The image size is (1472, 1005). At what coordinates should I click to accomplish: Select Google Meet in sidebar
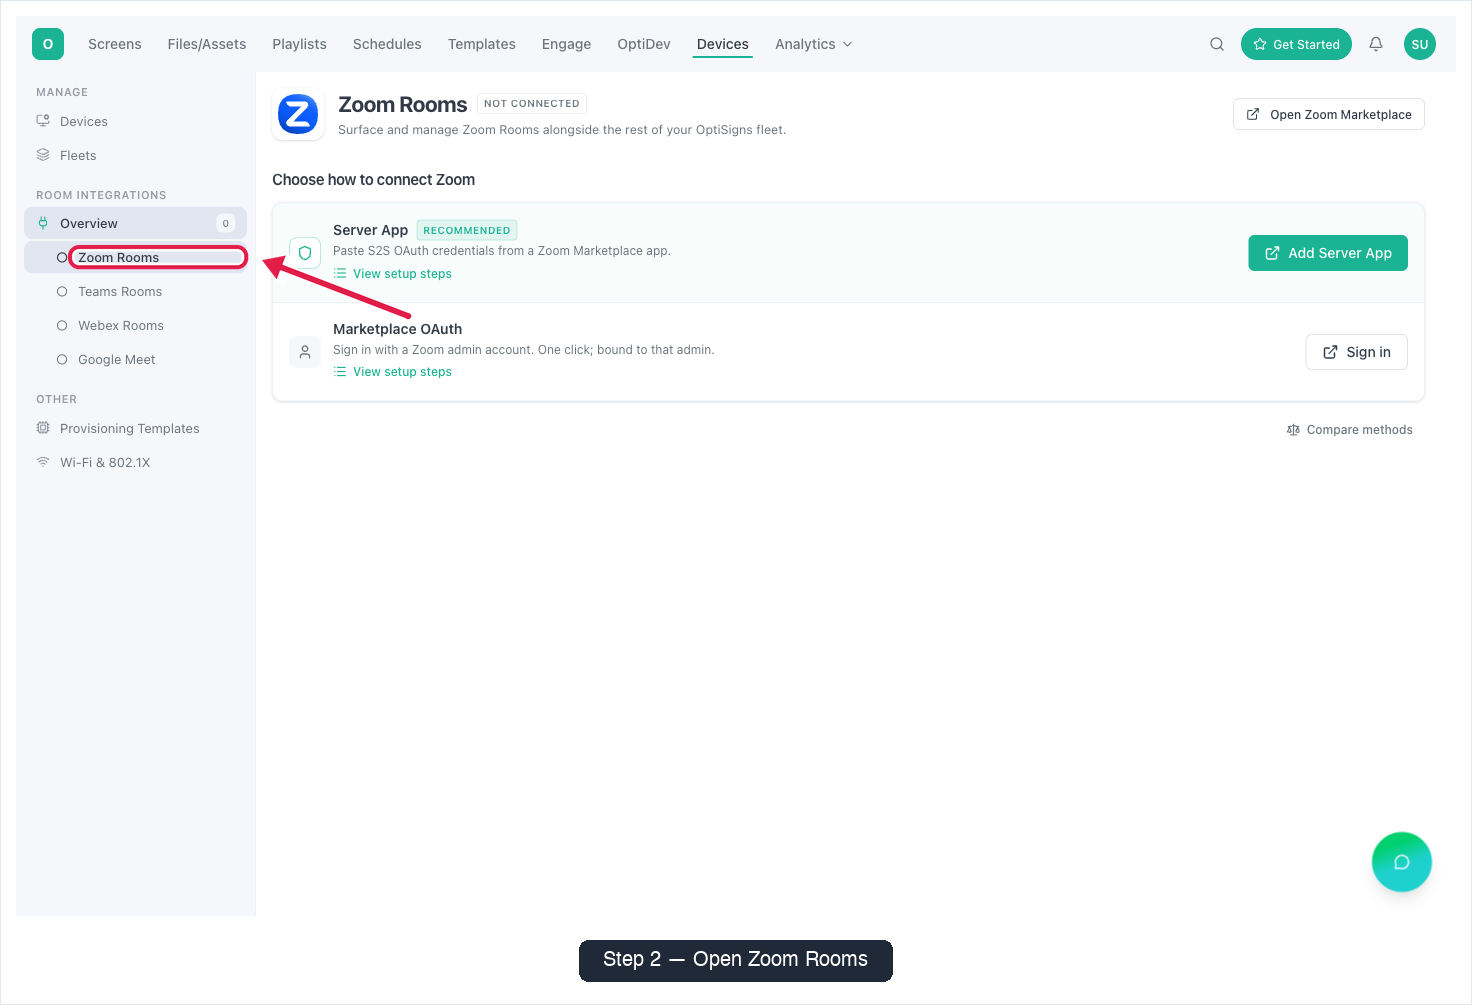[136, 359]
